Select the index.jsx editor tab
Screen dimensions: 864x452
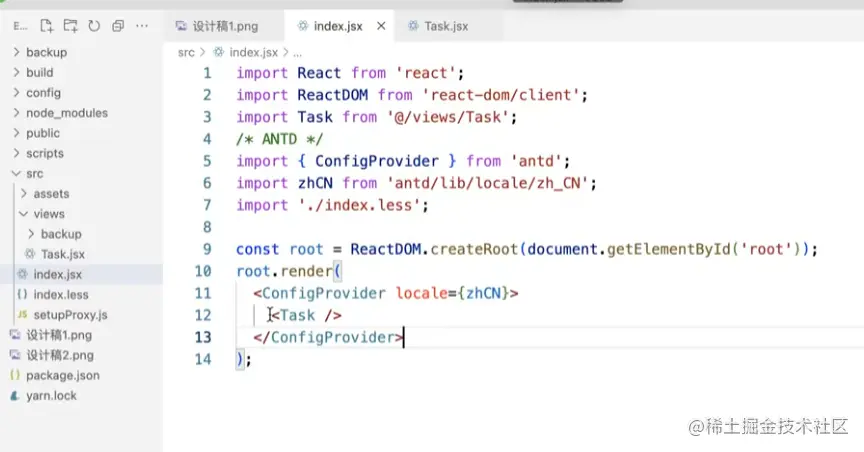[x=338, y=26]
